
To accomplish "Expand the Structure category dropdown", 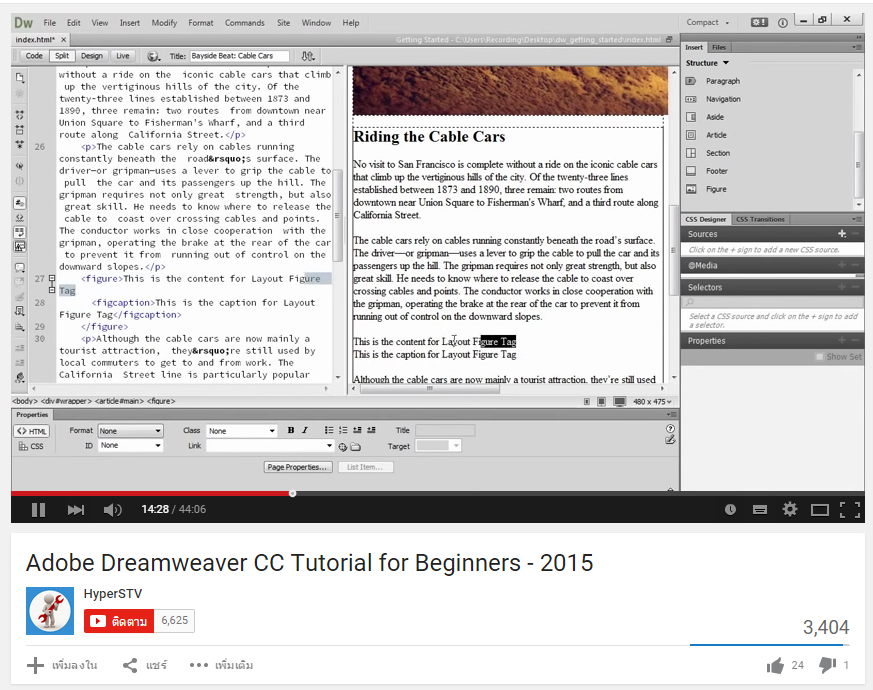I will [707, 63].
